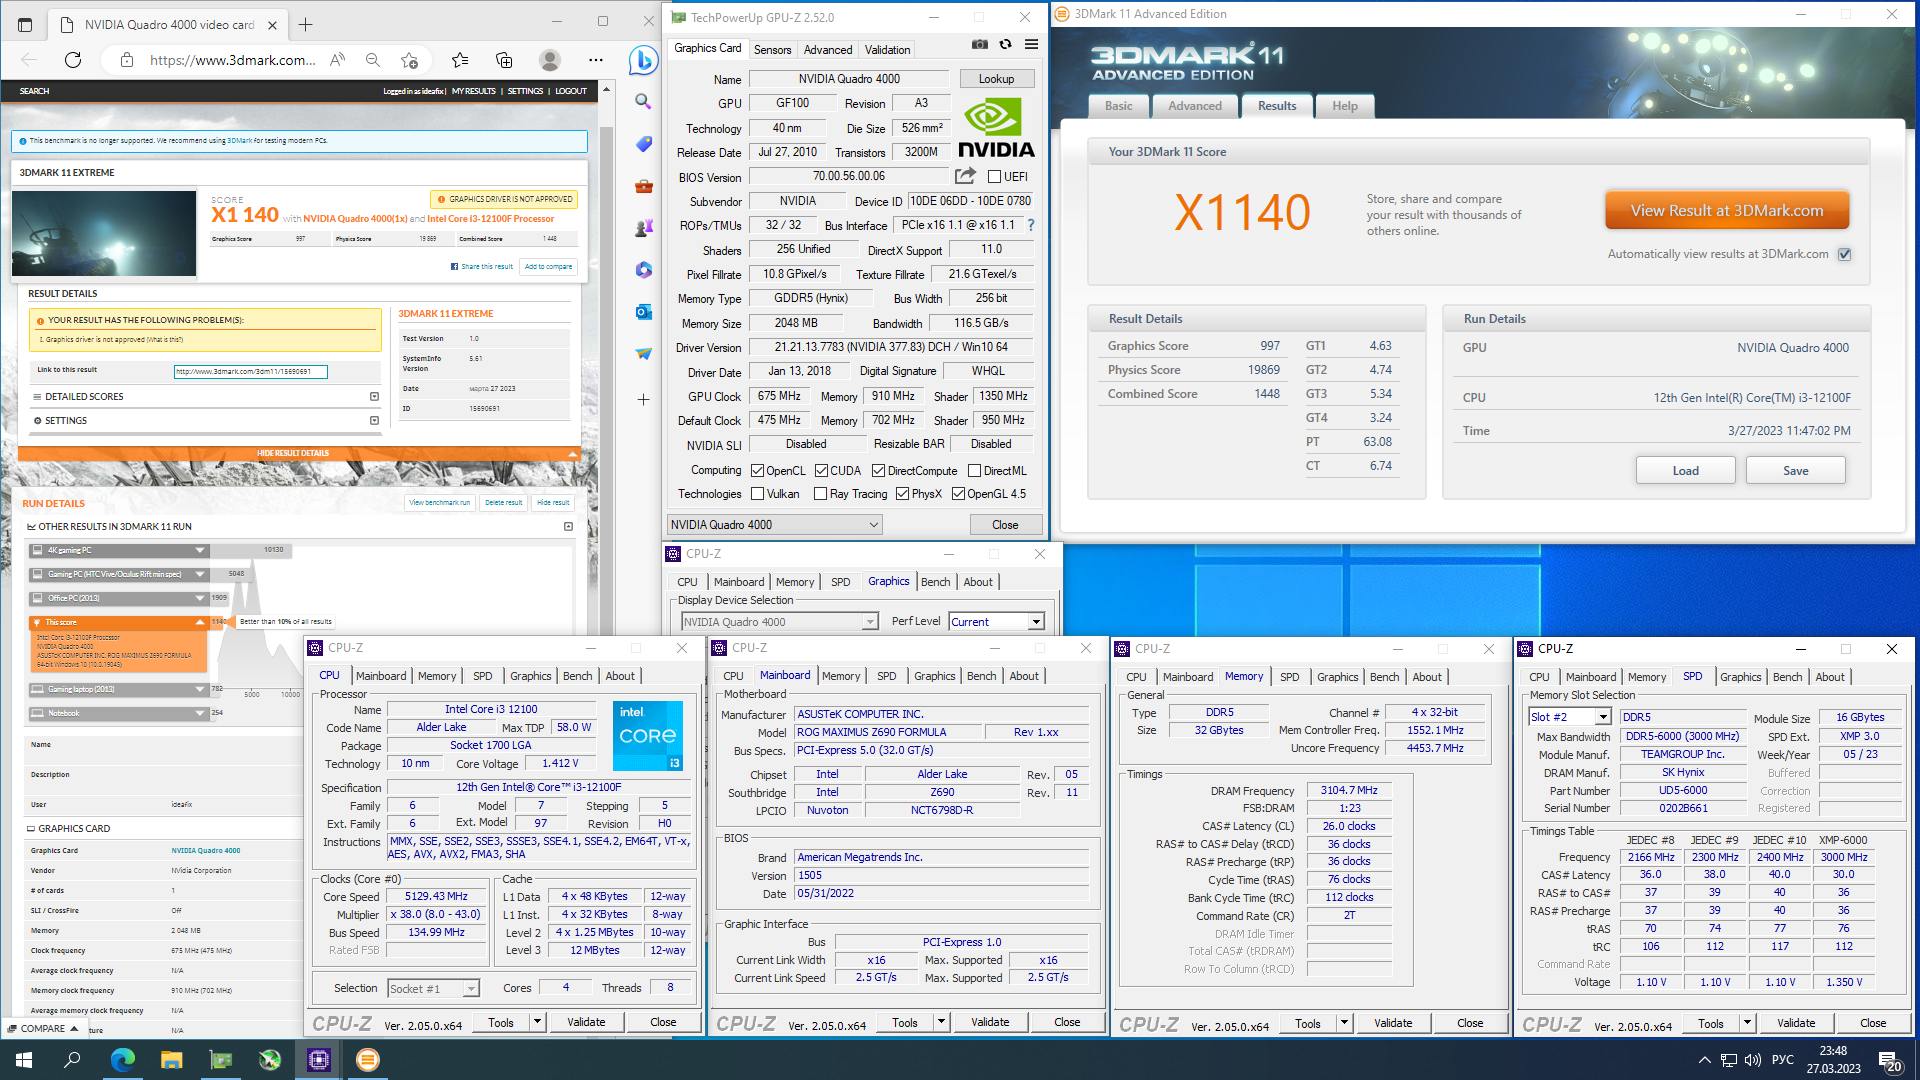Open Edge profile avatar
1920x1080 pixels.
(549, 60)
